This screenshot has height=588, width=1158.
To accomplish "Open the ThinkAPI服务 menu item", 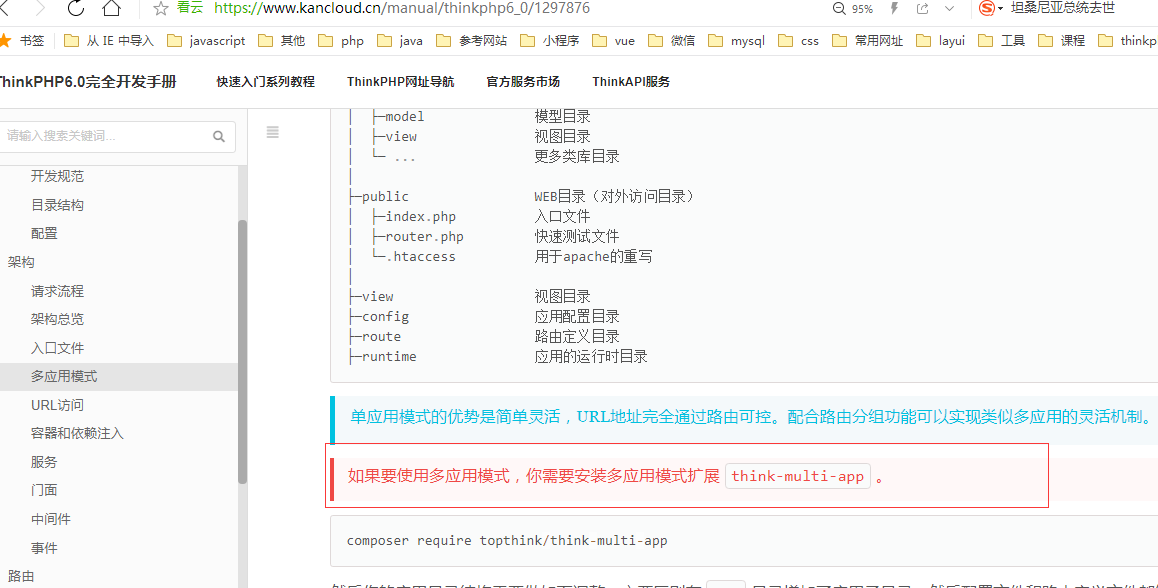I will 630,81.
